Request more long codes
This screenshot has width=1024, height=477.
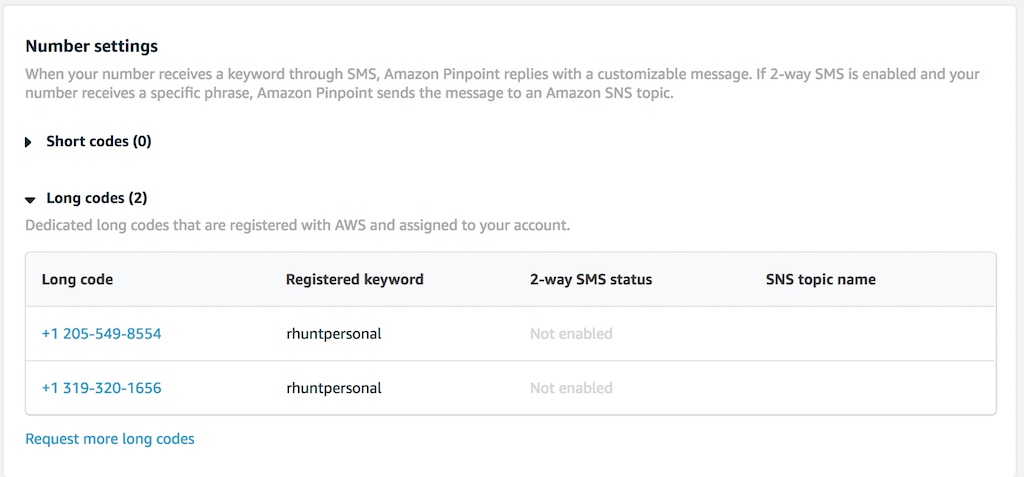point(110,439)
